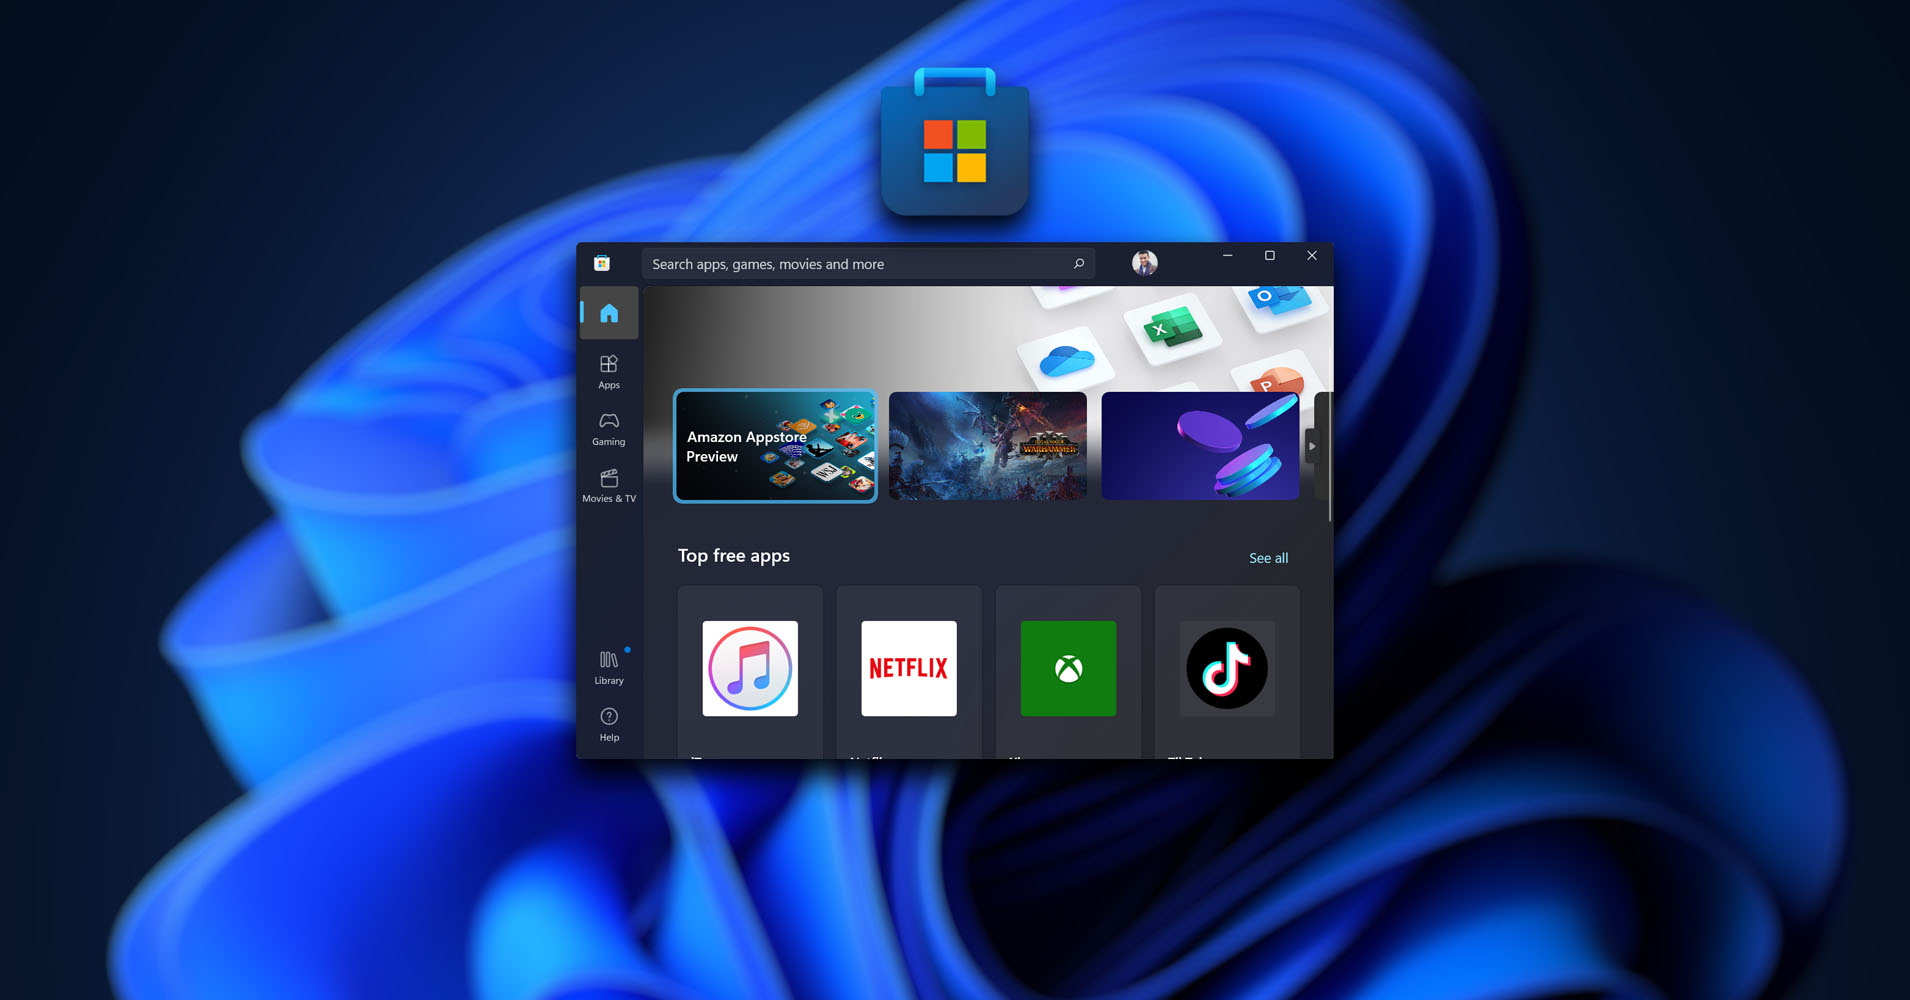
Task: Open the iTunes app tile
Action: coord(750,669)
